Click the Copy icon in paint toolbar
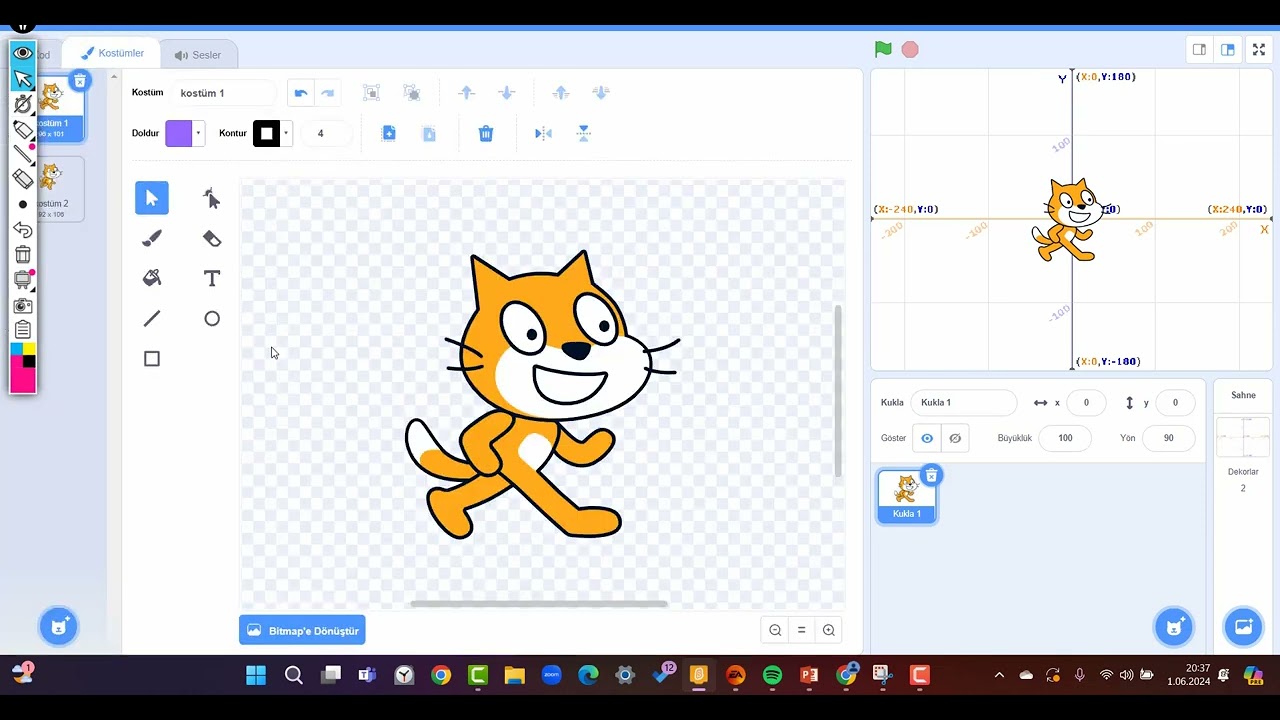This screenshot has width=1280, height=720. click(x=389, y=133)
